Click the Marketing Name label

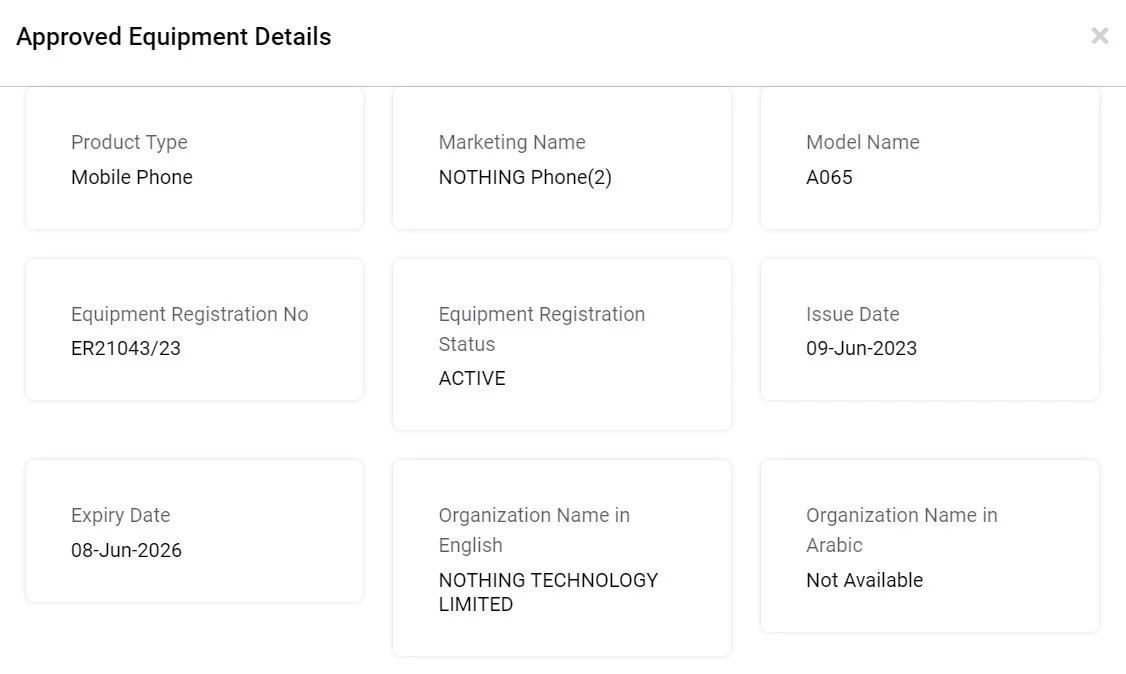[x=511, y=142]
